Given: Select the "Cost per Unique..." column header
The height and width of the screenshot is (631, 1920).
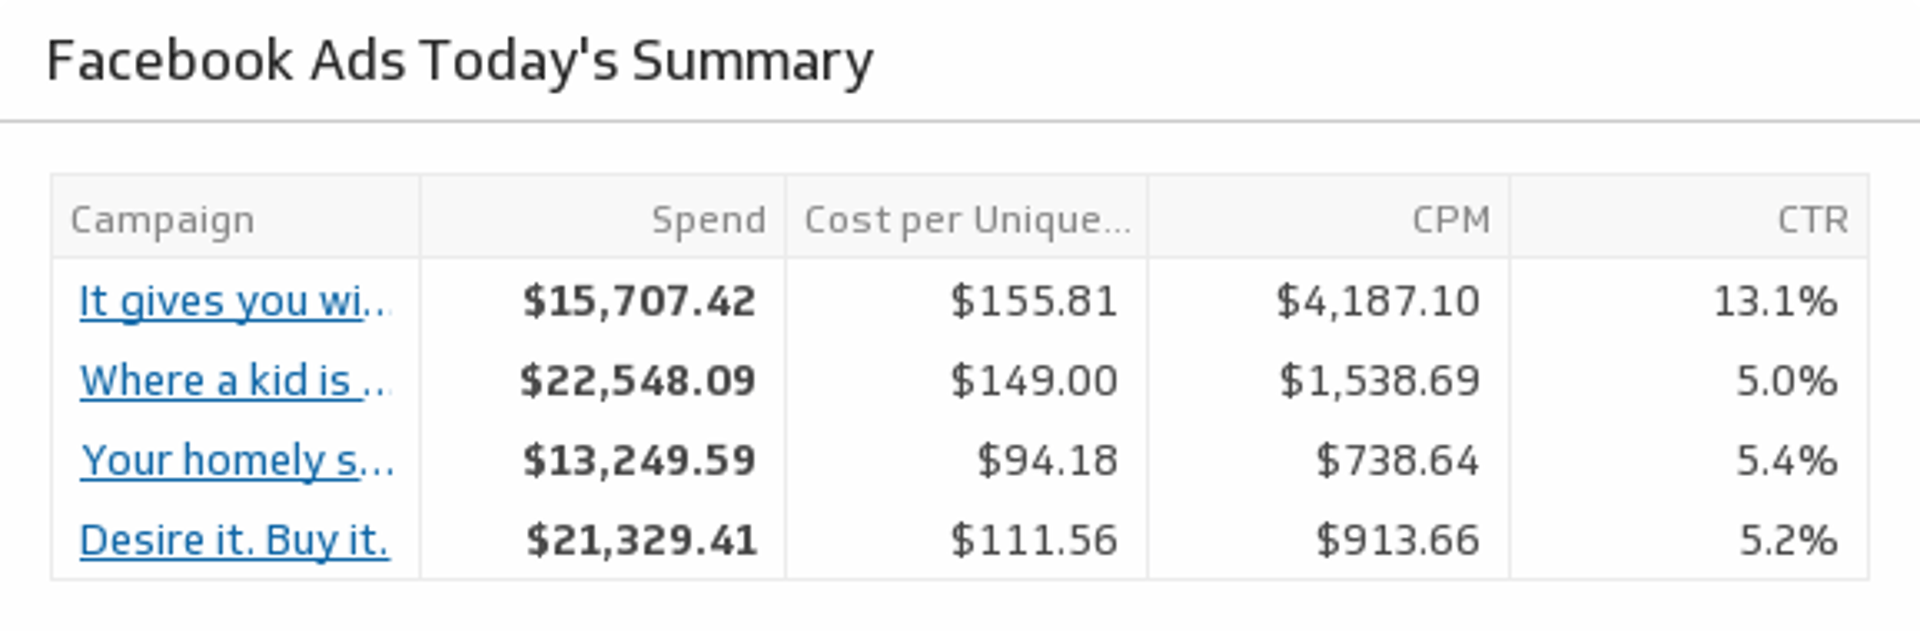Looking at the screenshot, I should [967, 220].
